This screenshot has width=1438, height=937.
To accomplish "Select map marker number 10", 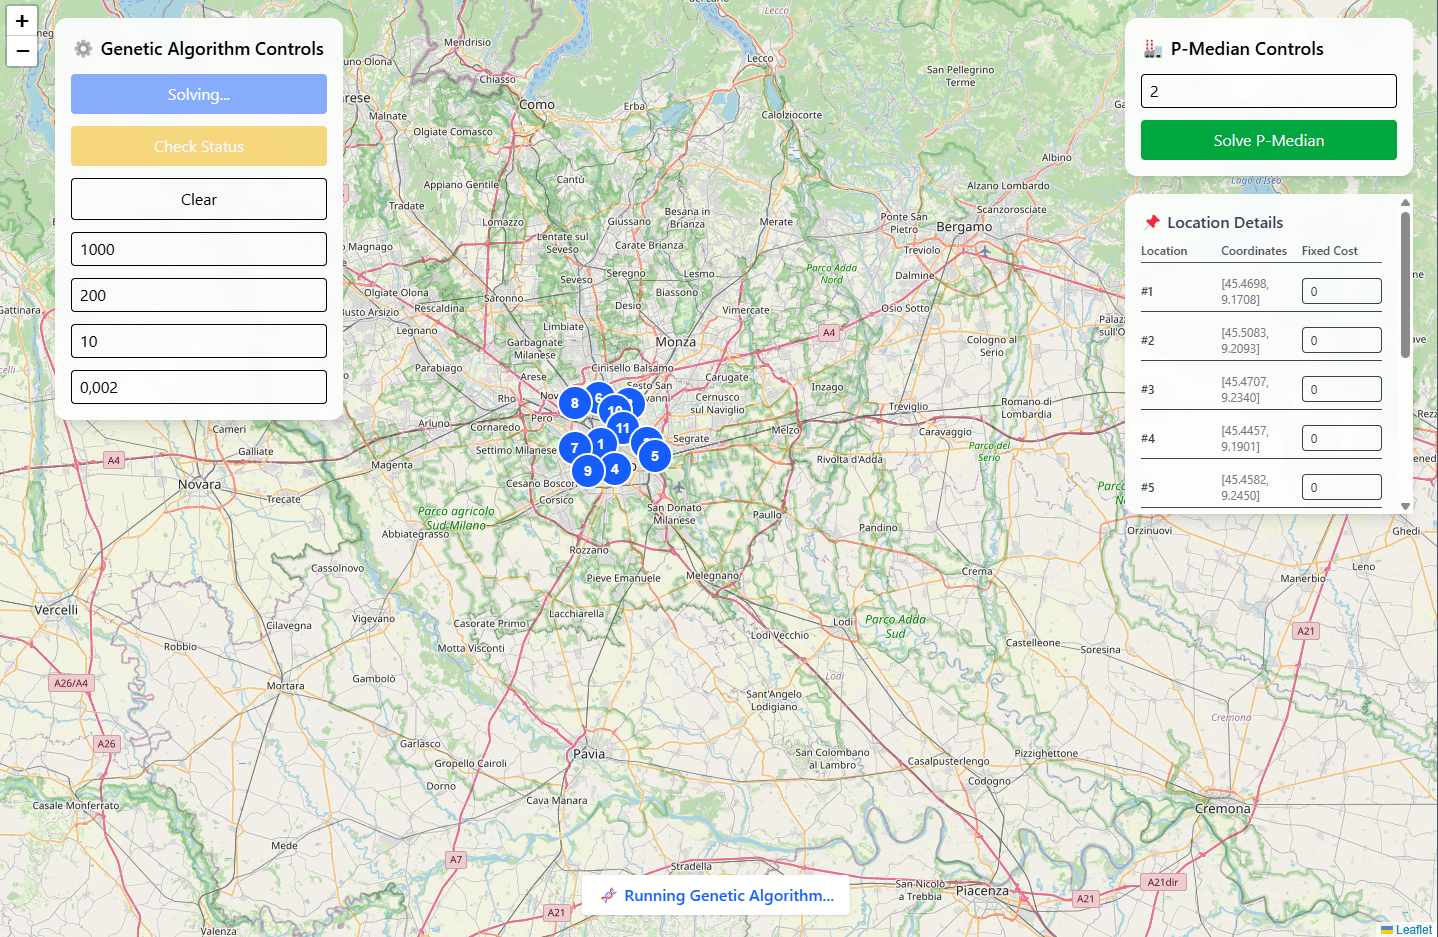I will pos(614,410).
